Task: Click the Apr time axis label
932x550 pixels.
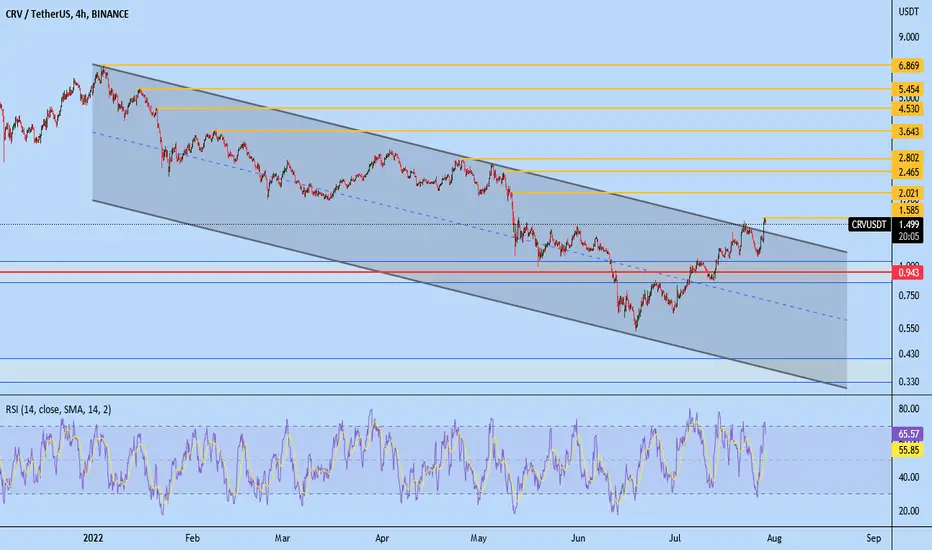Action: tap(382, 538)
